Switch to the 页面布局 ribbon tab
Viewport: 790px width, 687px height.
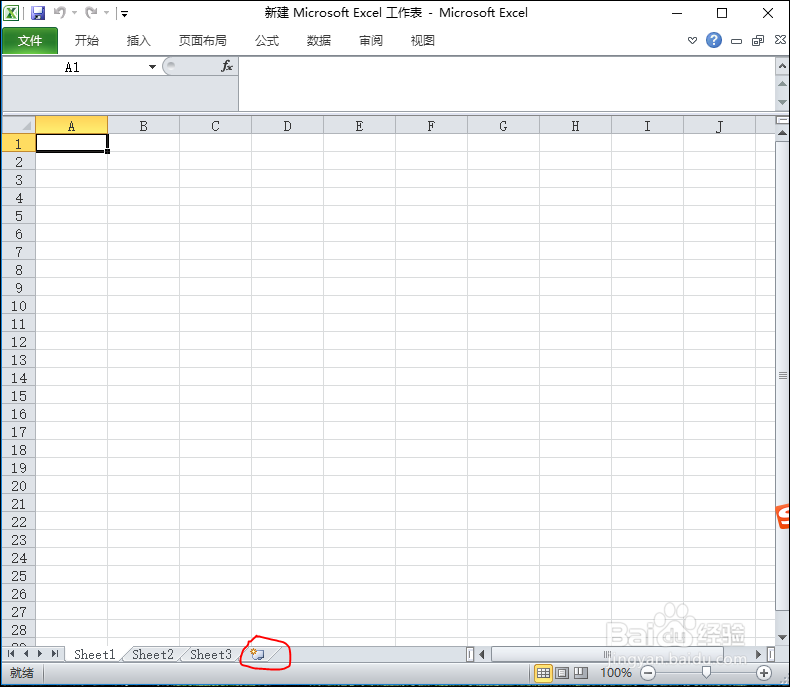(203, 40)
